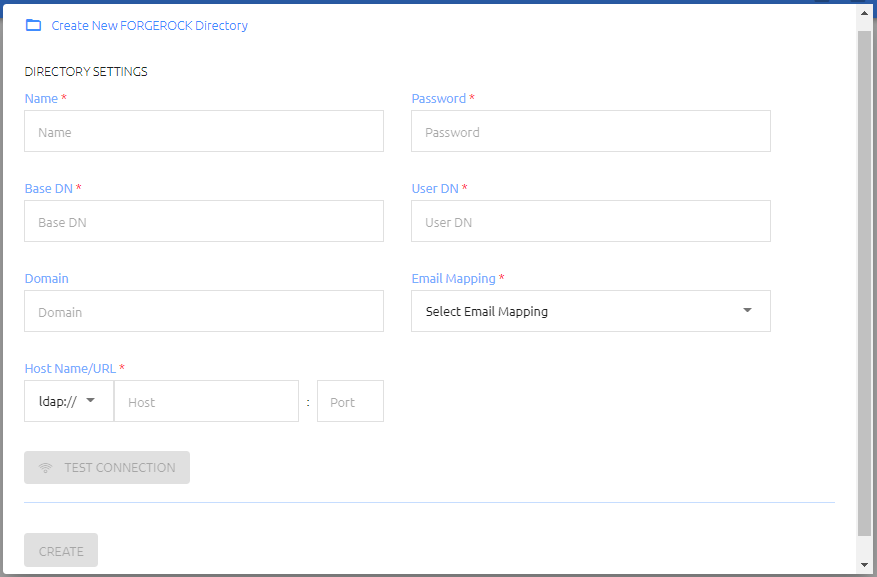
Task: Click the Name label above its field
Action: point(41,98)
